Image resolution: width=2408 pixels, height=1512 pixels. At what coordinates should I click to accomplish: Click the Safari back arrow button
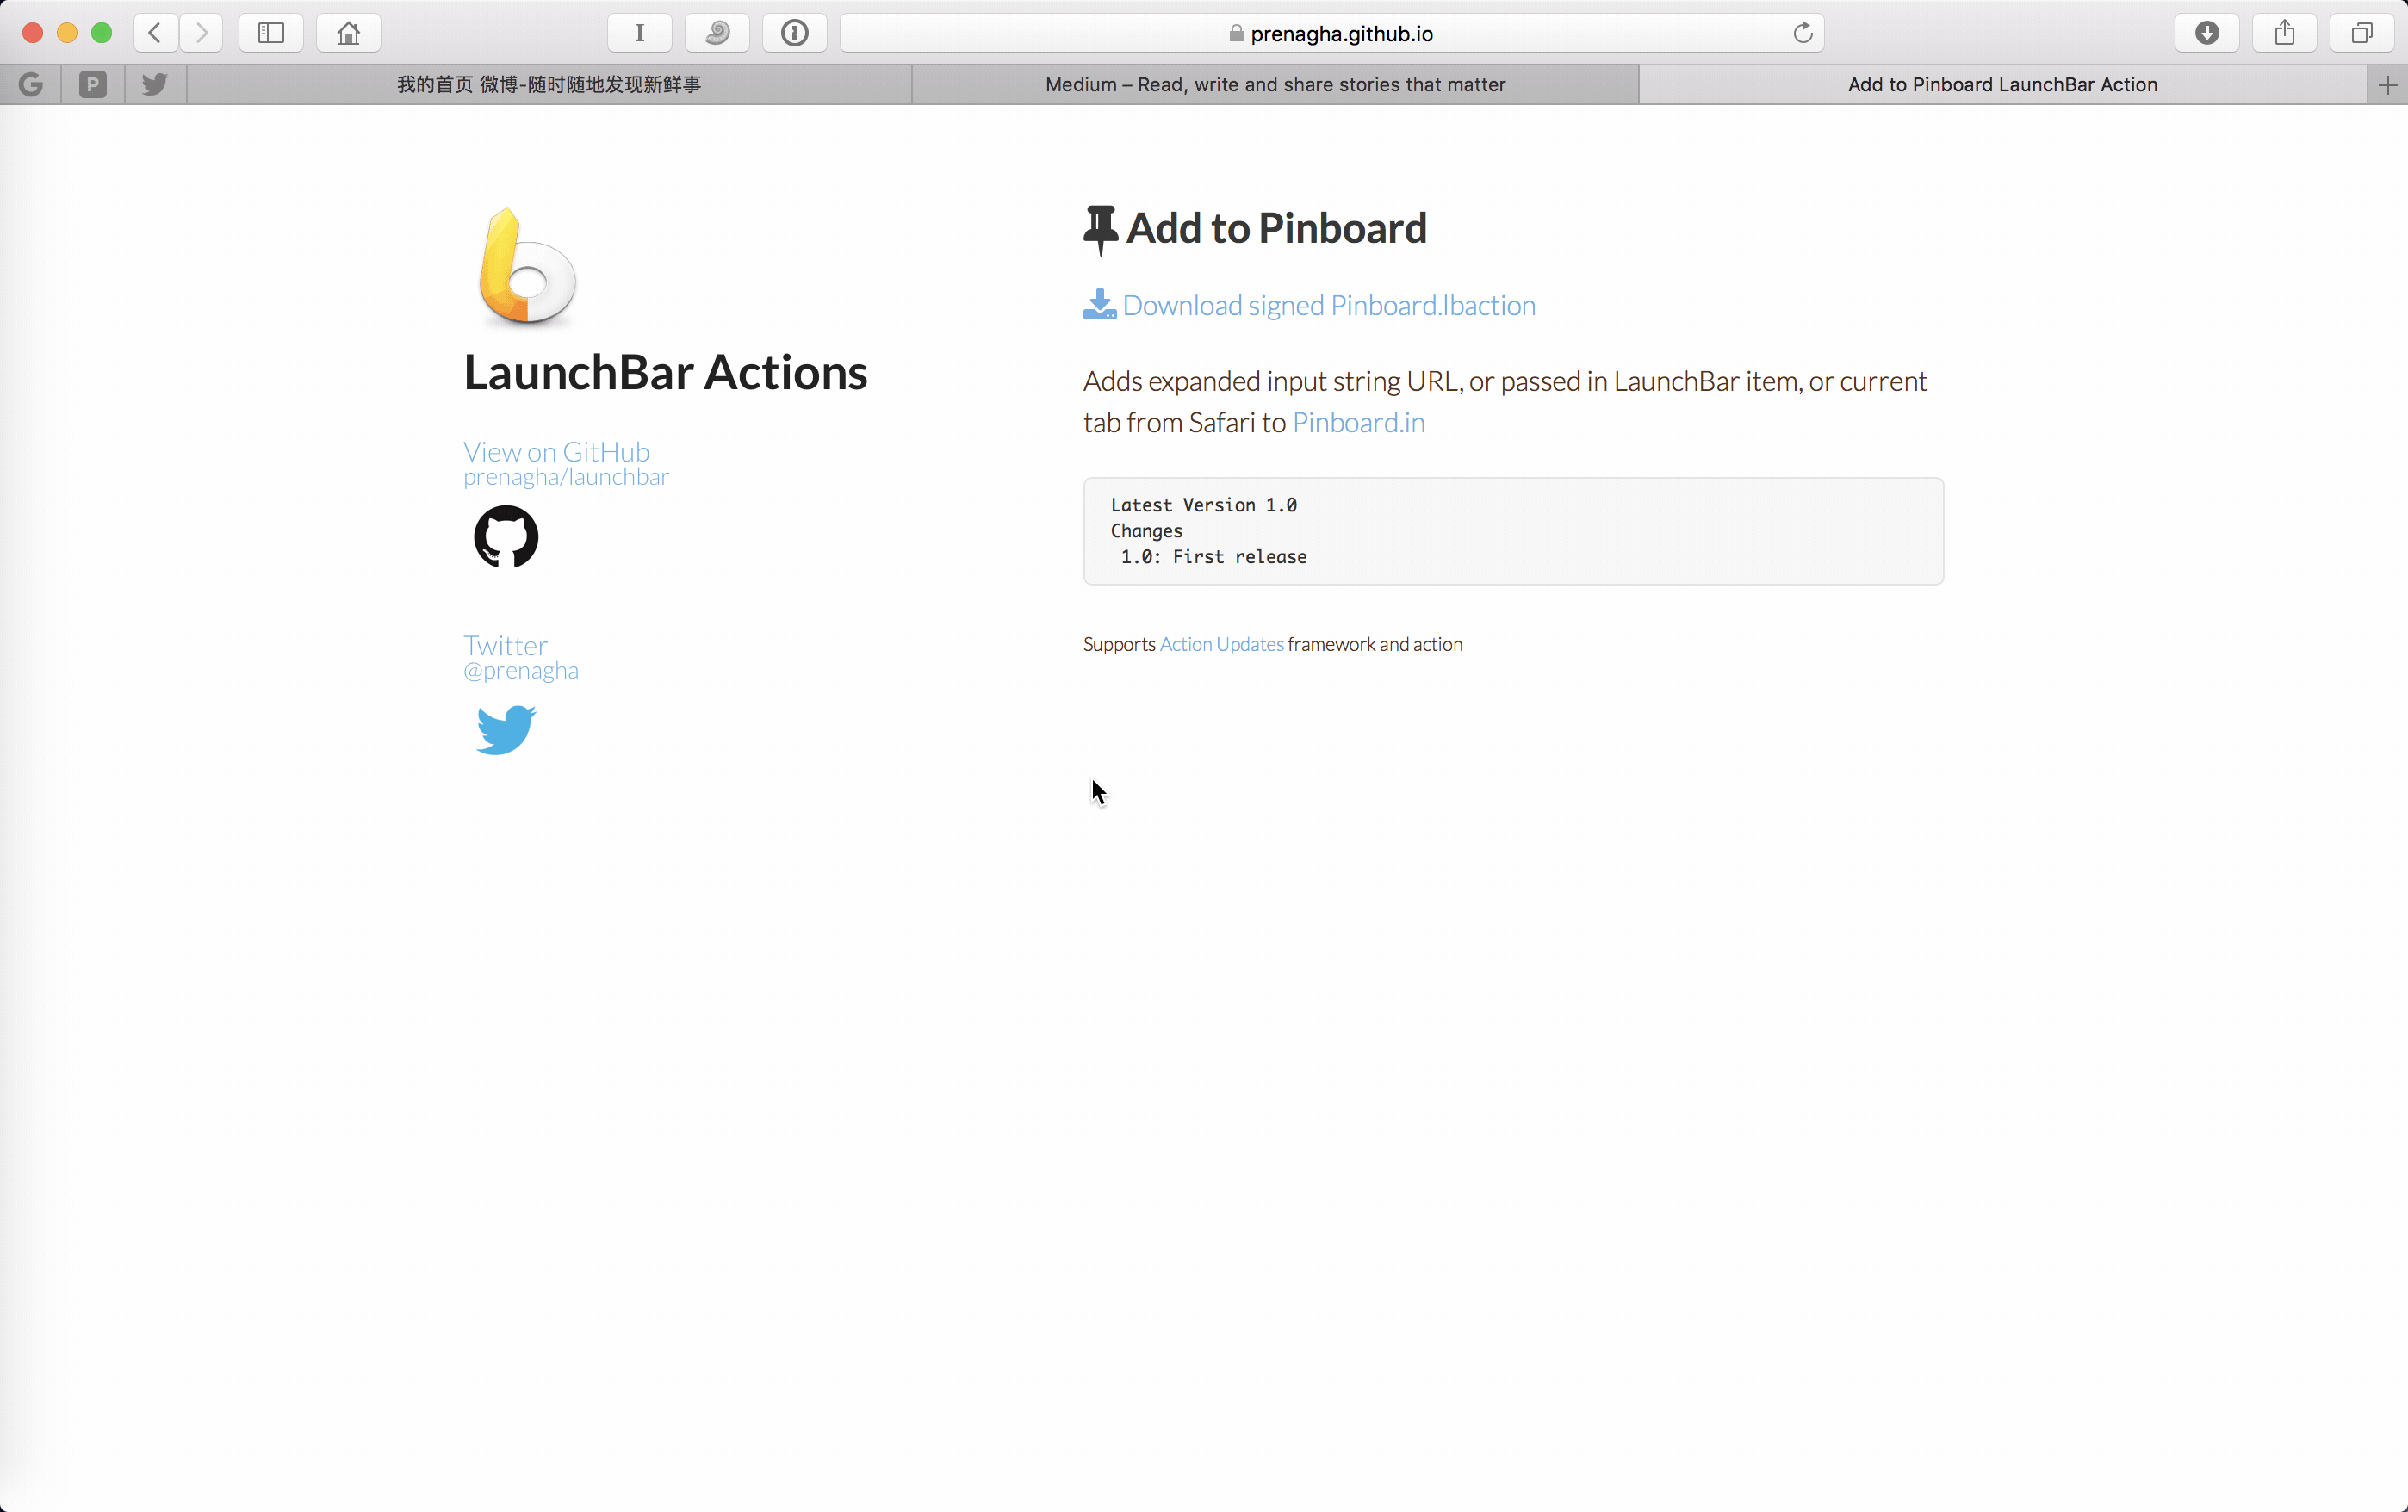[x=155, y=33]
